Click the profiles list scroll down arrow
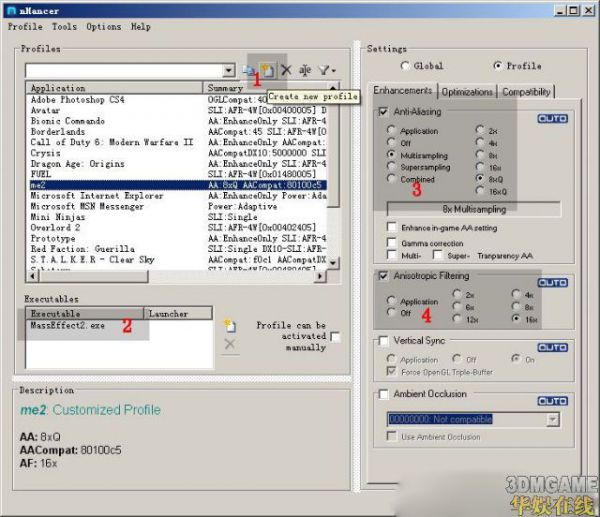This screenshot has height=517, width=600. click(333, 263)
